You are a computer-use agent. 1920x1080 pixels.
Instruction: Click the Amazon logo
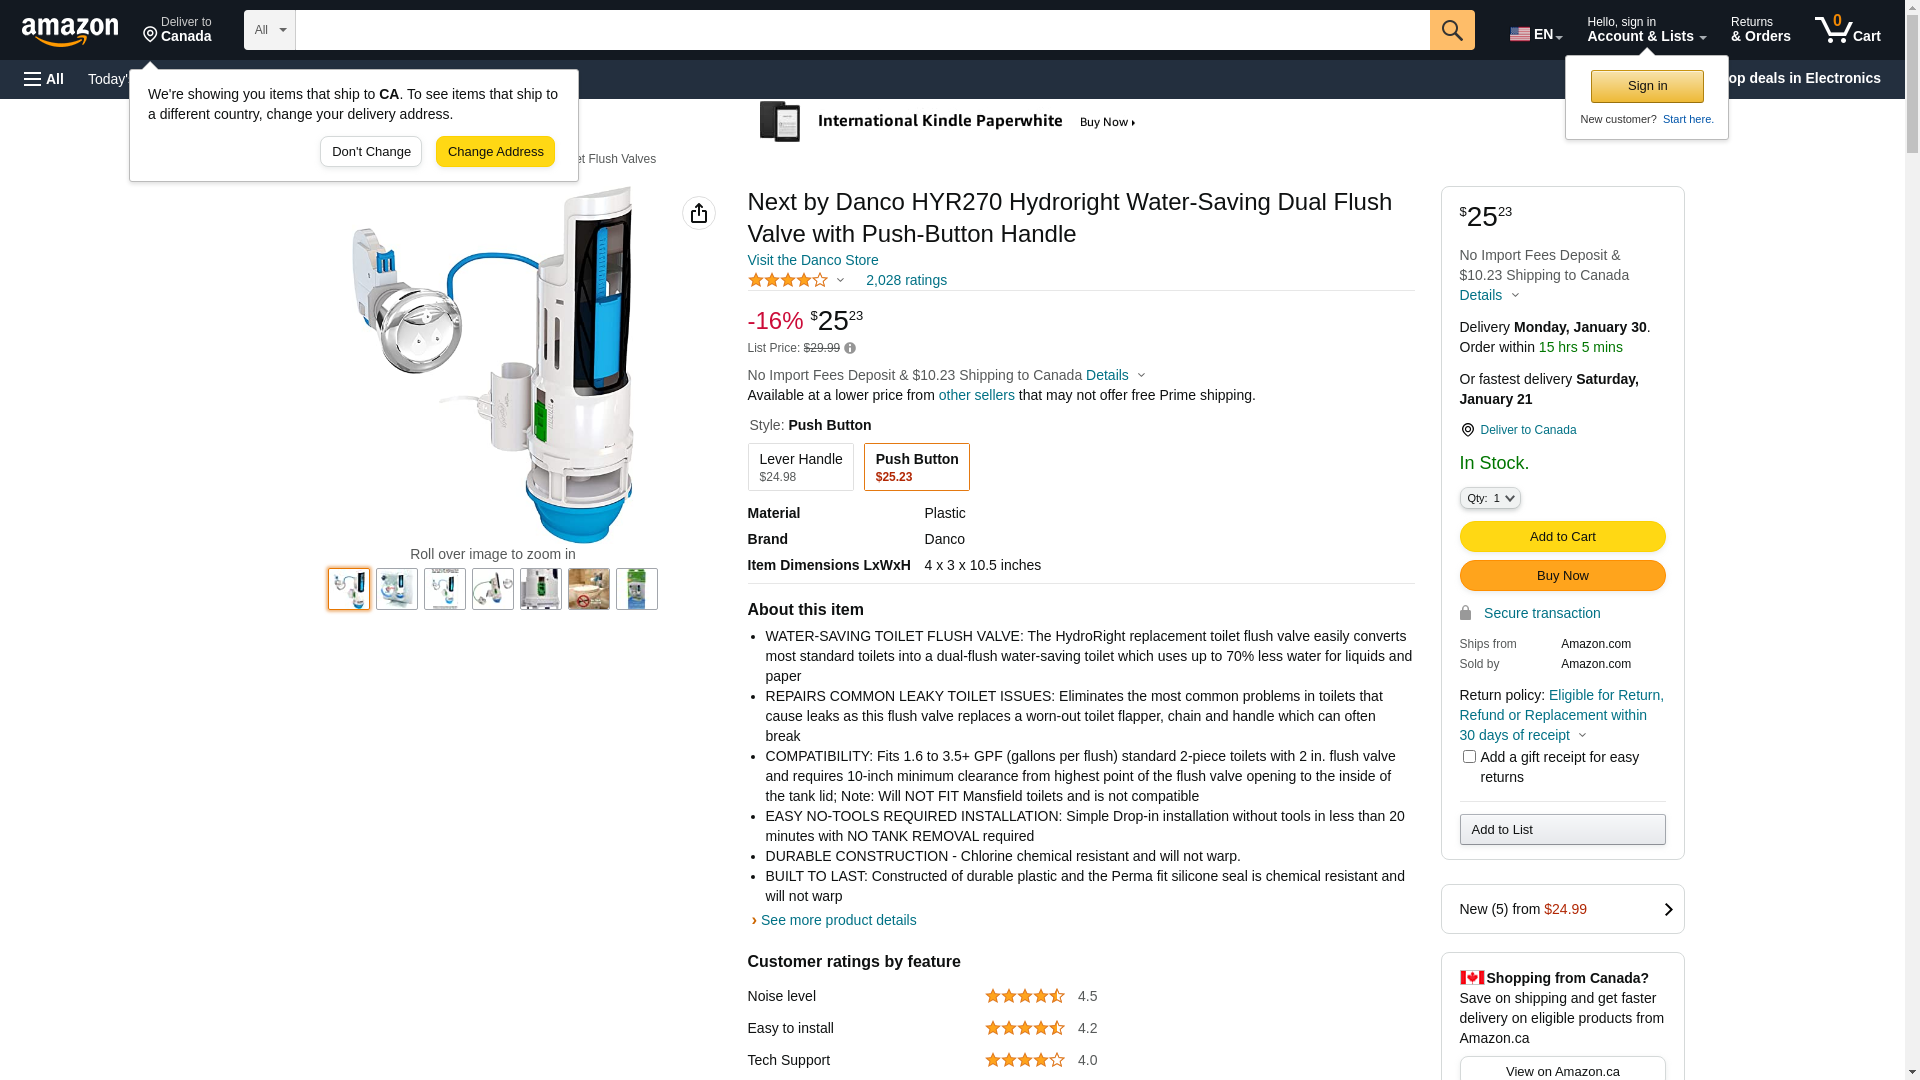(x=70, y=31)
